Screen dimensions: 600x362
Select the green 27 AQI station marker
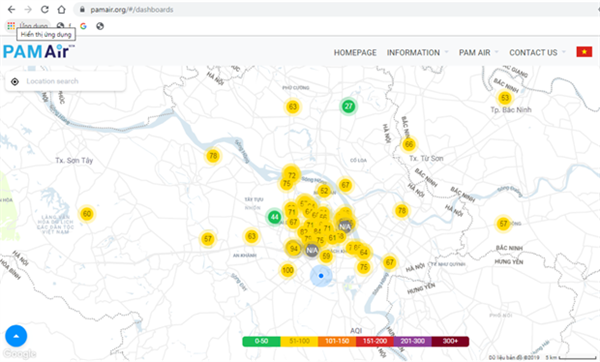pyautogui.click(x=349, y=106)
